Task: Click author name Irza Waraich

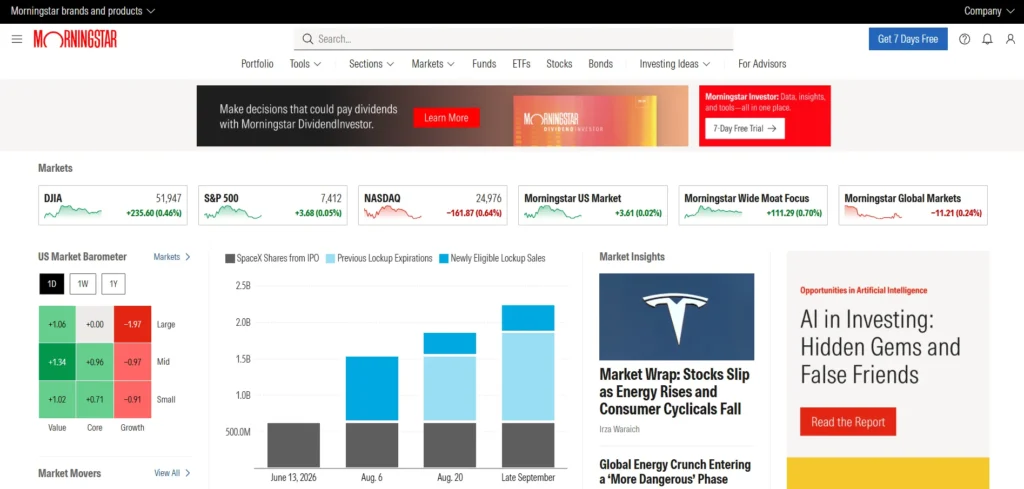Action: click(618, 429)
